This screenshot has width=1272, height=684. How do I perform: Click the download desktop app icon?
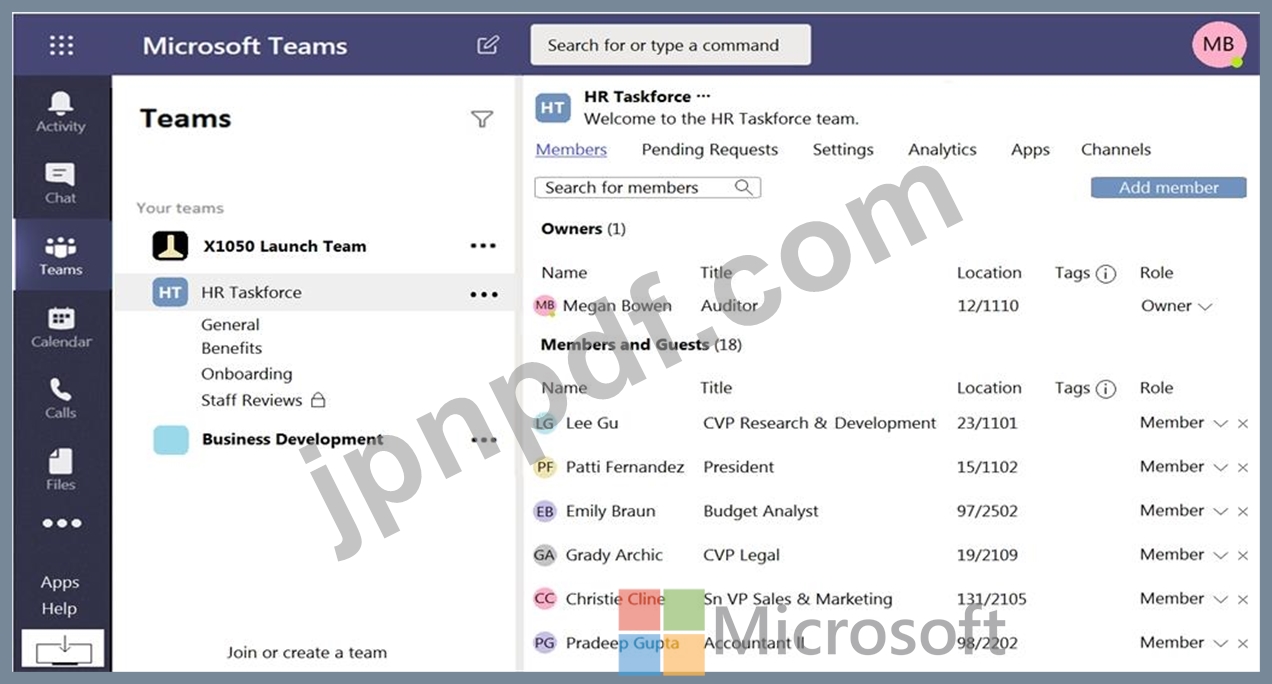pyautogui.click(x=63, y=649)
